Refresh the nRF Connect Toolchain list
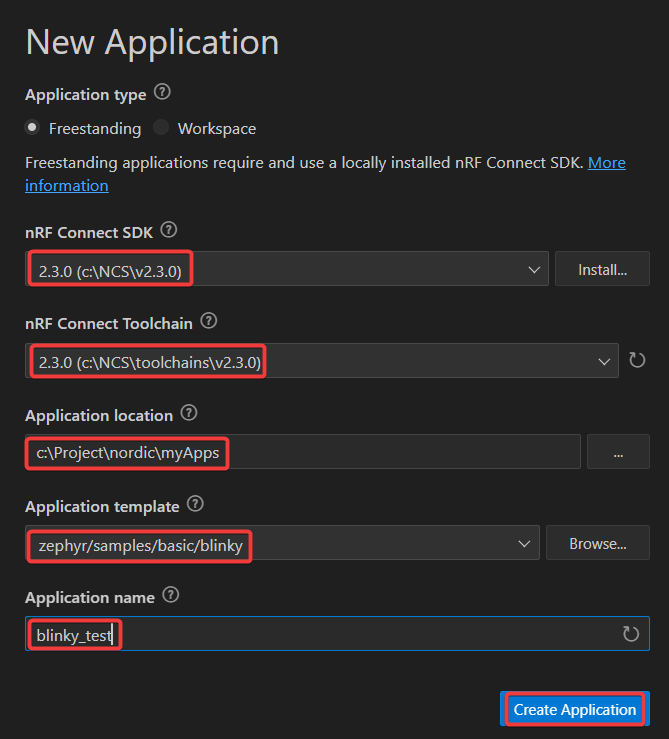This screenshot has width=669, height=739. click(637, 361)
